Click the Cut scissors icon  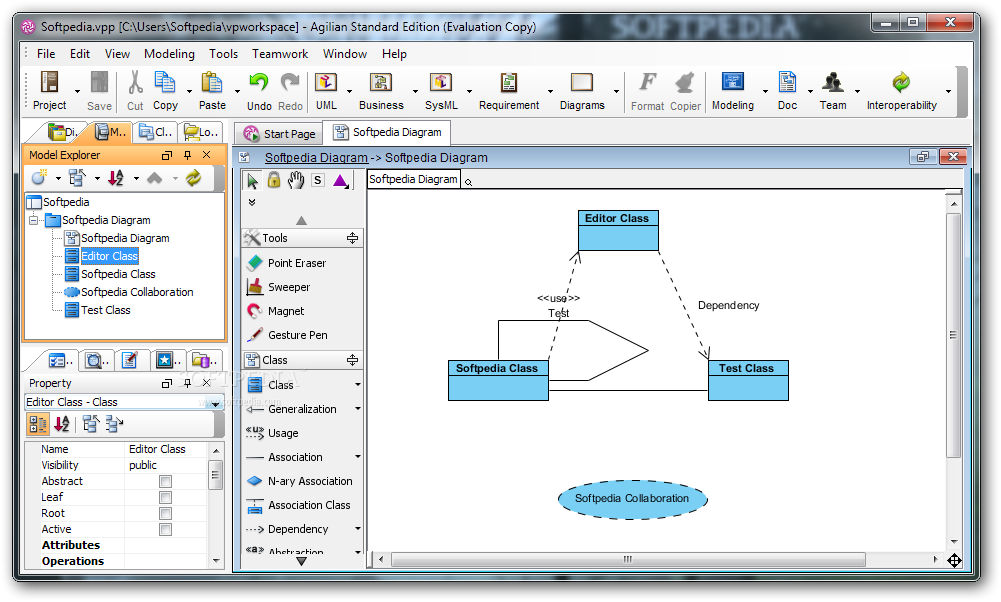135,82
